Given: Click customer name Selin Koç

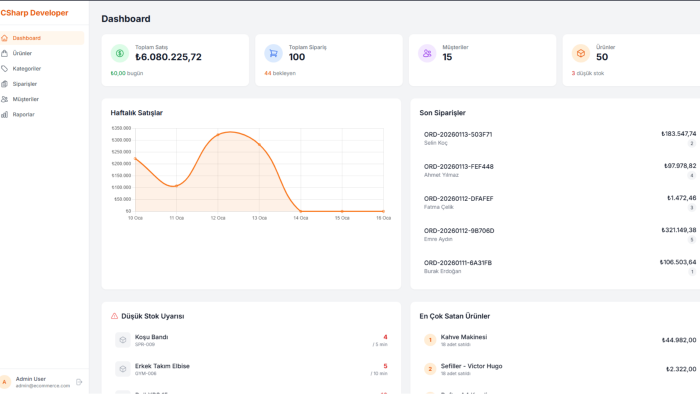Looking at the screenshot, I should pyautogui.click(x=435, y=143).
